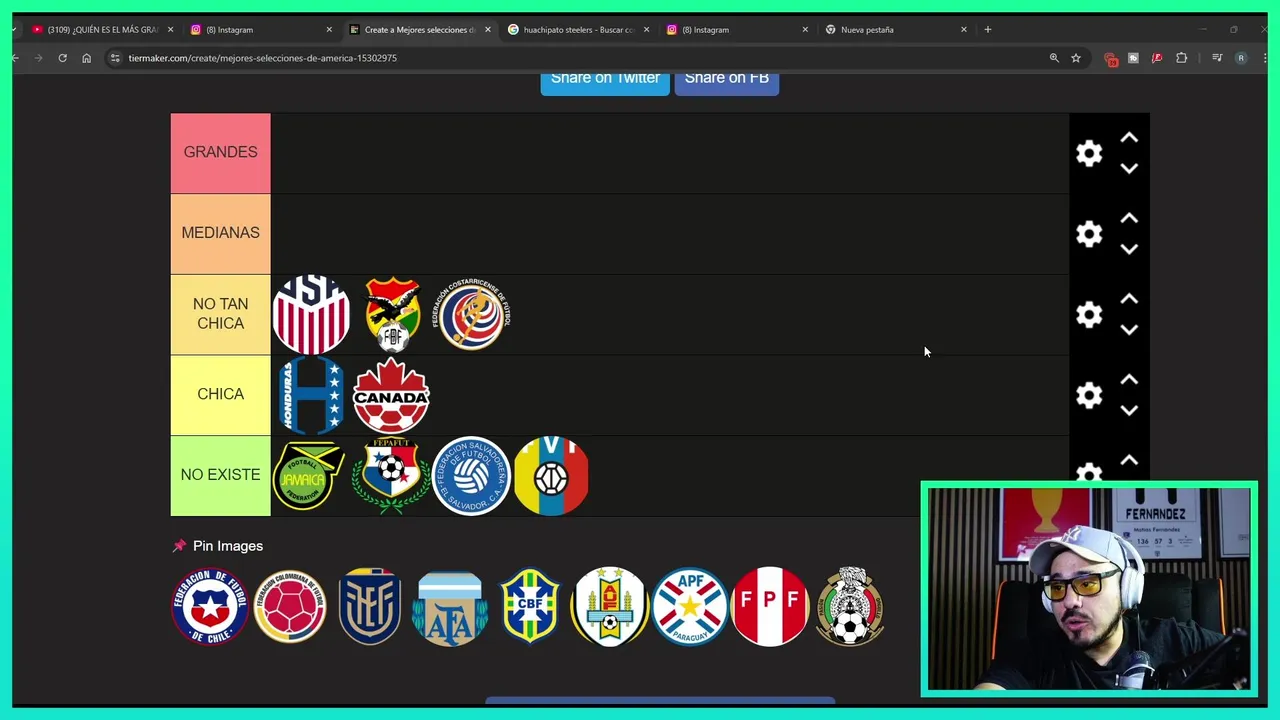Select the Bolivia FBF crest
Image resolution: width=1280 pixels, height=720 pixels.
pyautogui.click(x=392, y=314)
